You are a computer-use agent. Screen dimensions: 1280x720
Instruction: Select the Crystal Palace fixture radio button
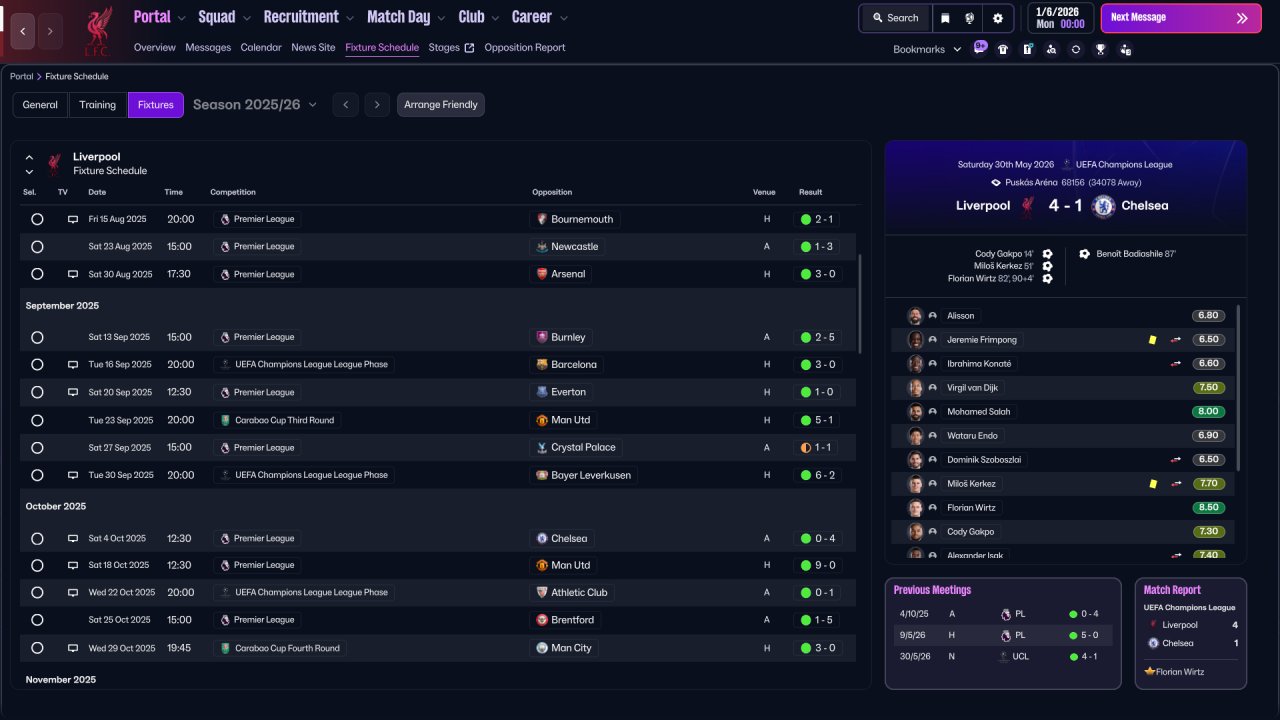tap(37, 448)
